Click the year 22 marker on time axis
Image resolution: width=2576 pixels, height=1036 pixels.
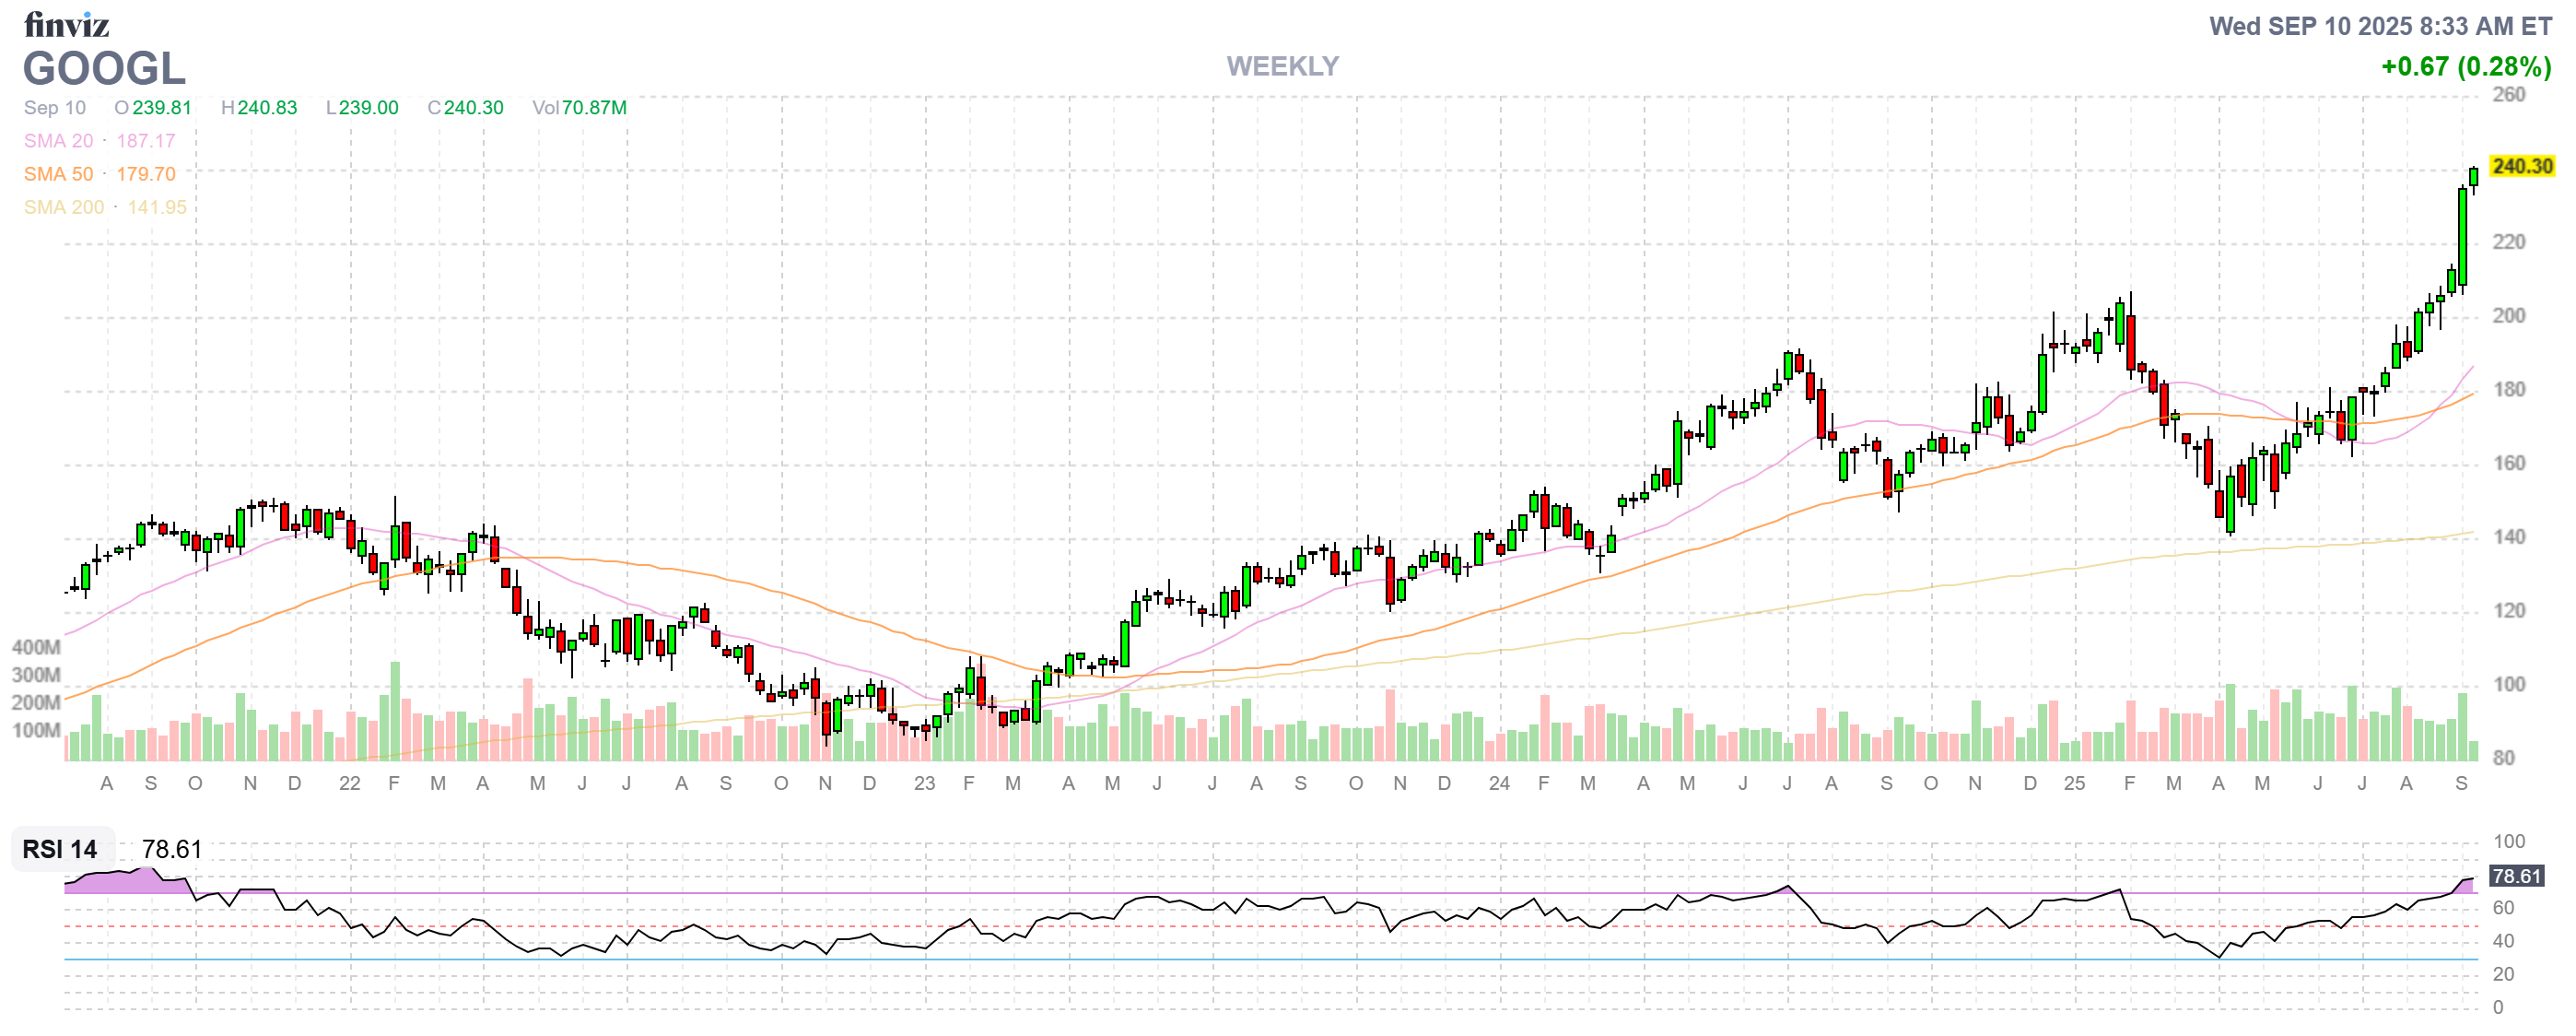coord(349,783)
